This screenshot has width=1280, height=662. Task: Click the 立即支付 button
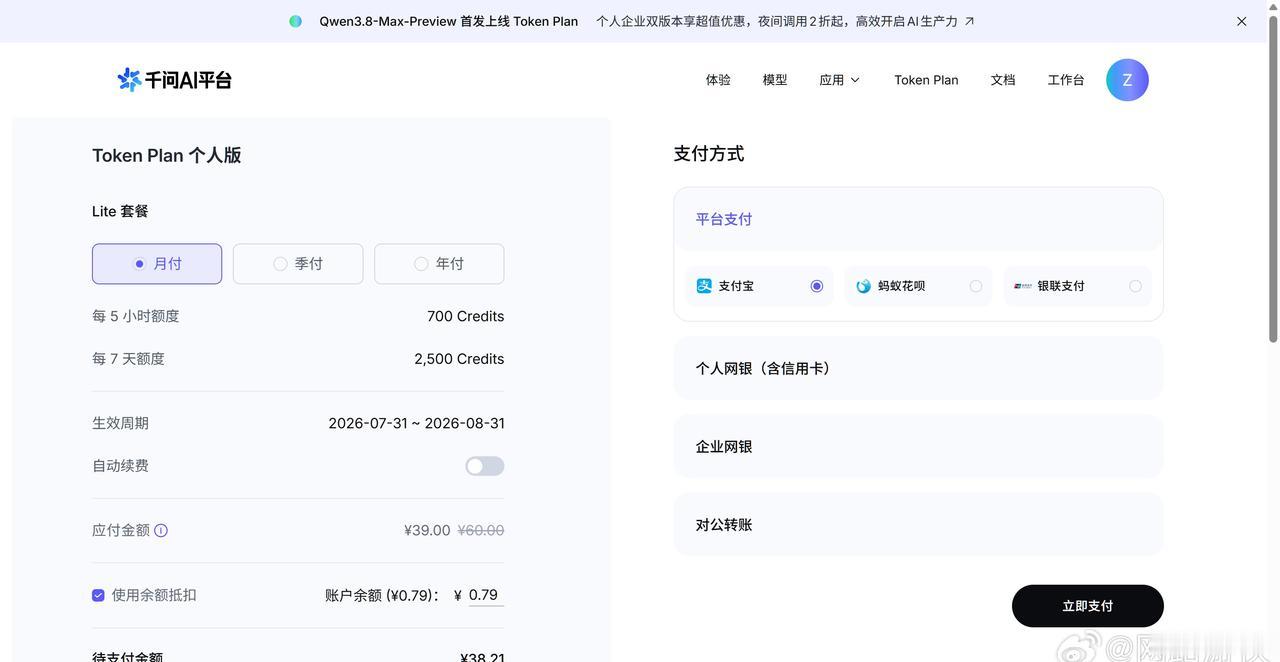click(x=1088, y=606)
